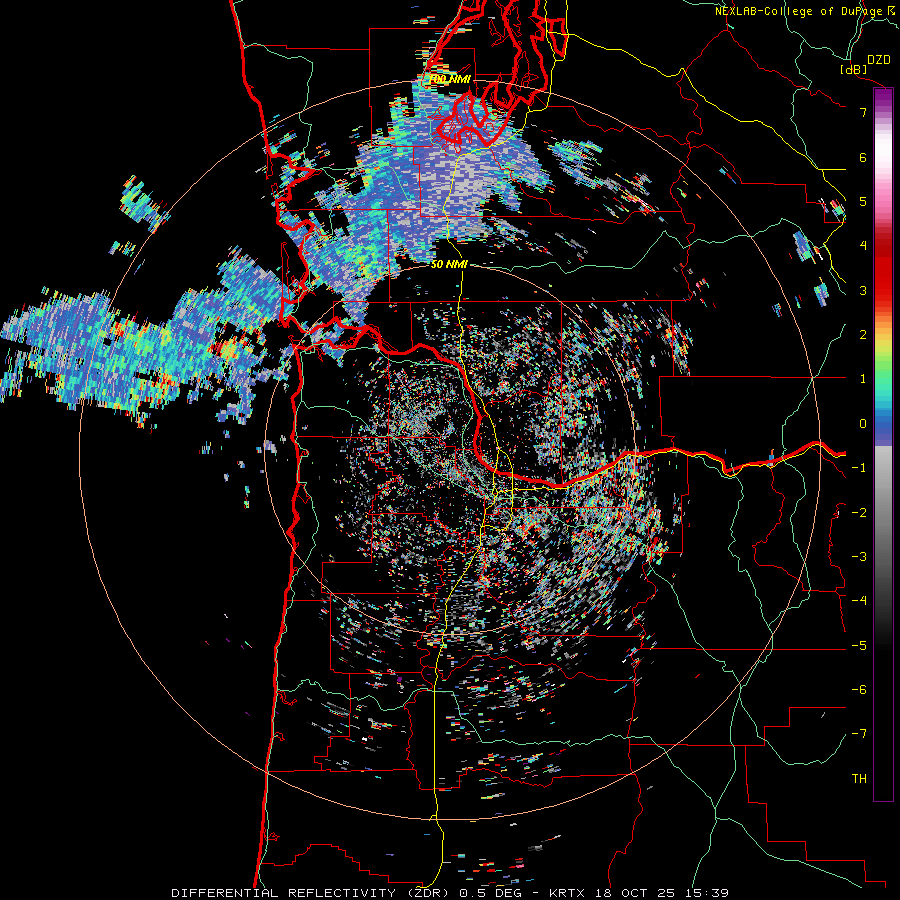This screenshot has height=900, width=900.
Task: Click the 7 value on the scale
Action: point(863,112)
